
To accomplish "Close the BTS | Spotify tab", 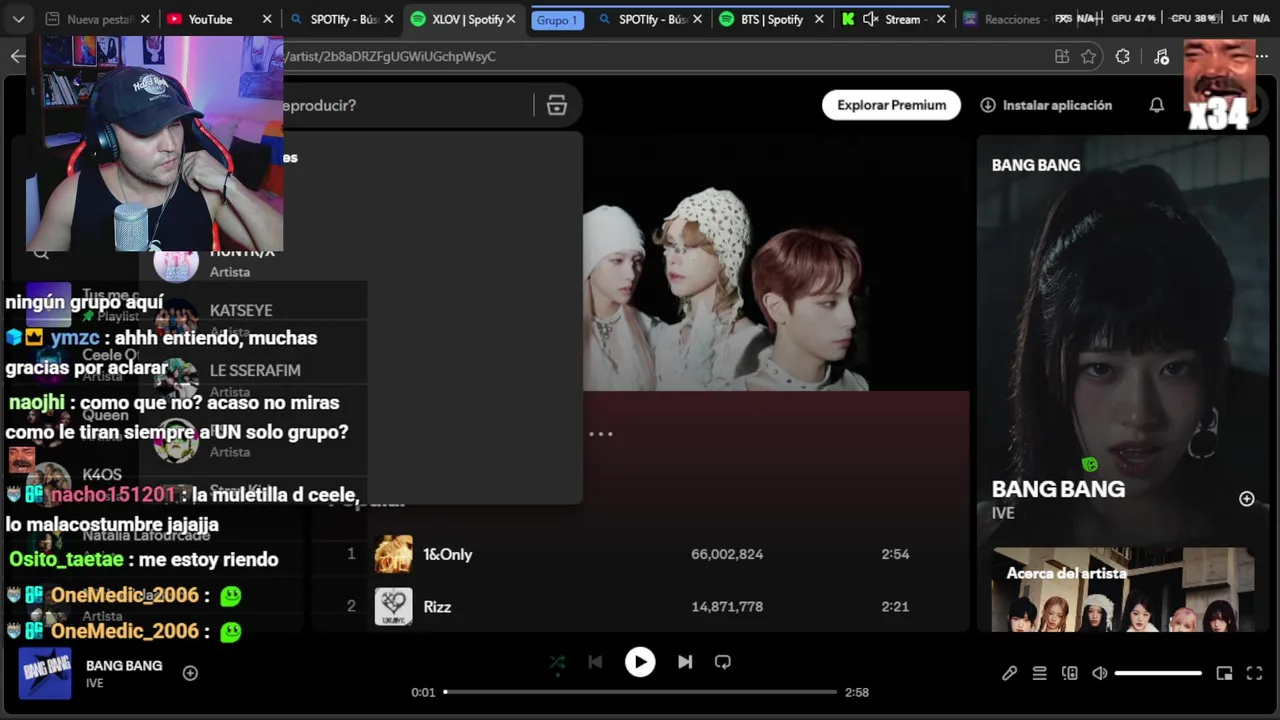I will pyautogui.click(x=819, y=19).
